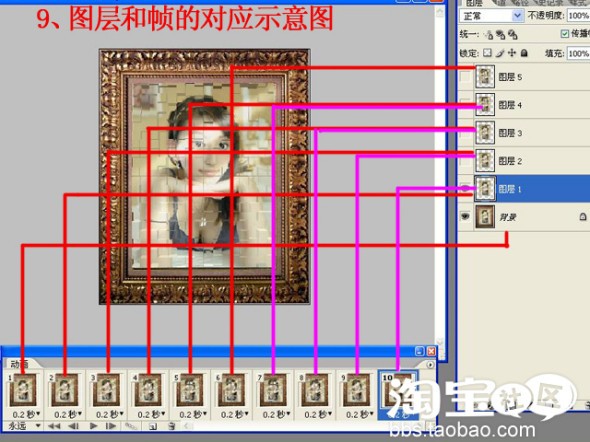The image size is (590, 442).
Task: Click the tween frames icon
Action: point(131,426)
